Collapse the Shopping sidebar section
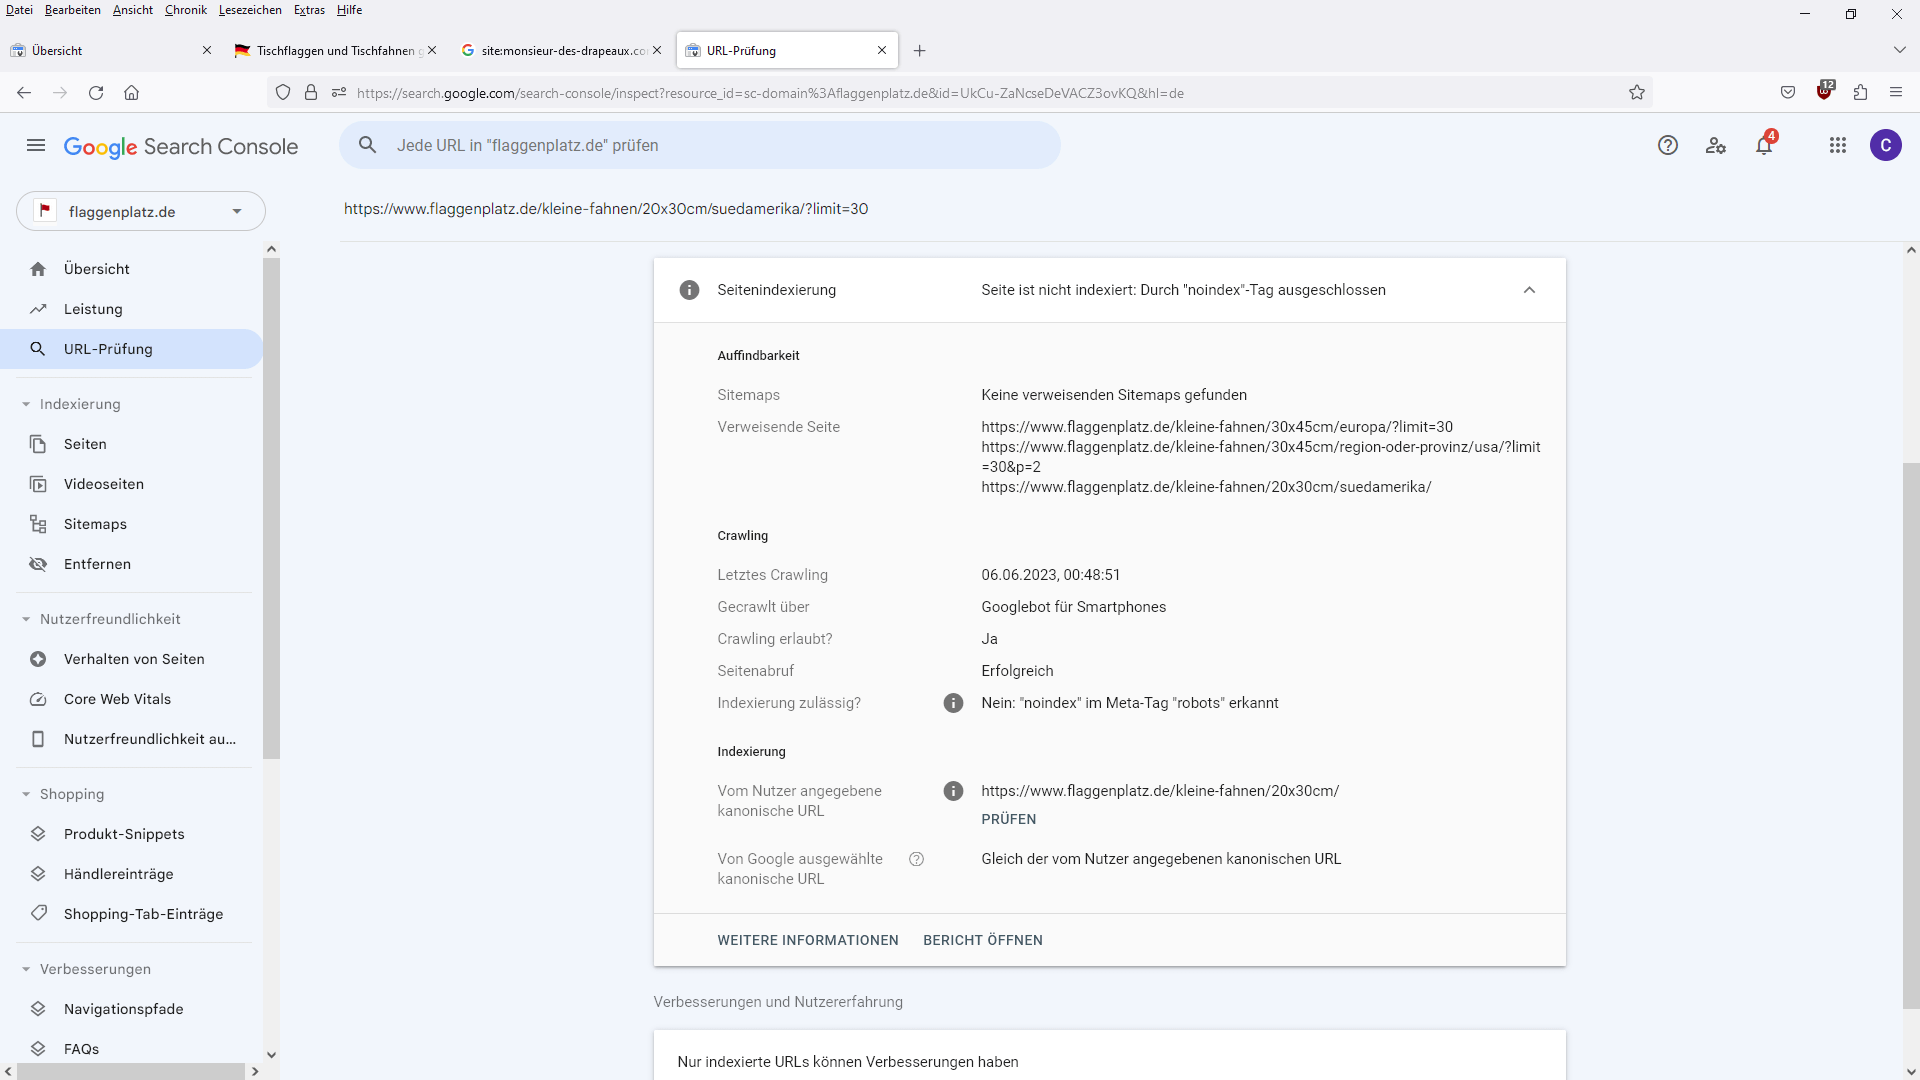 click(x=26, y=794)
